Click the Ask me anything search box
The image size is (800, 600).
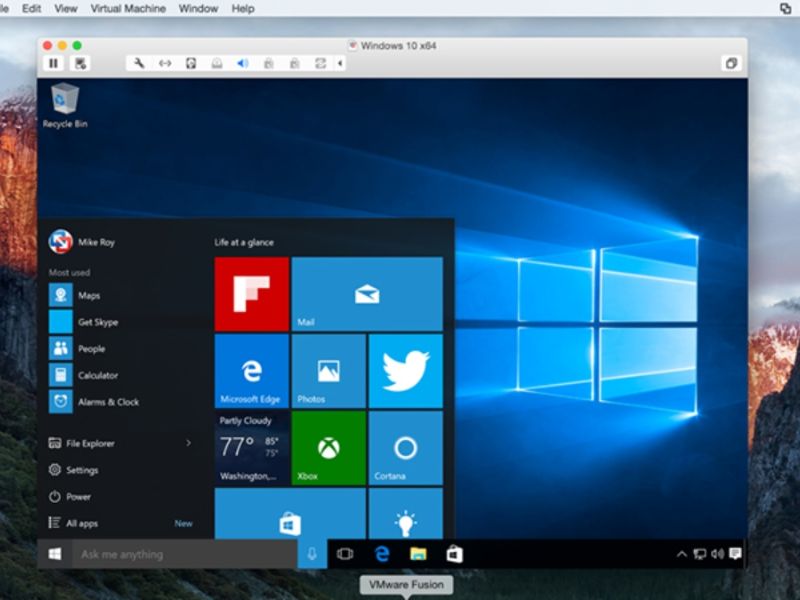(185, 554)
